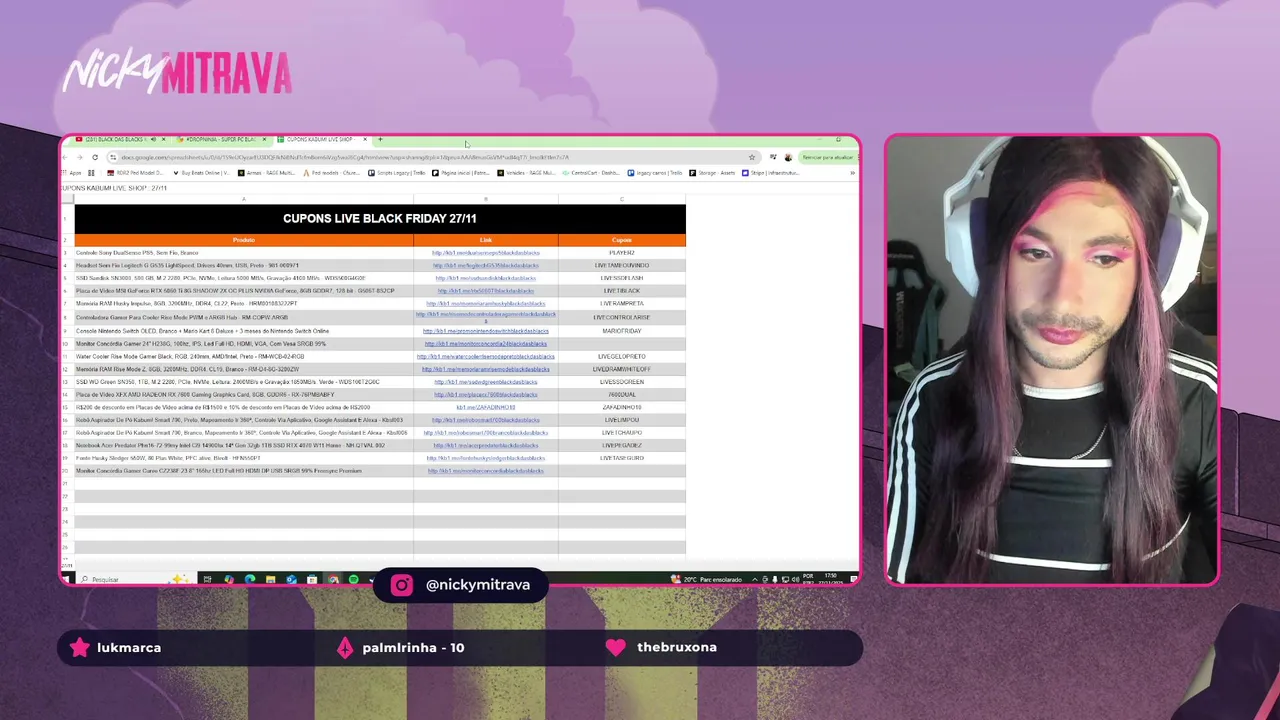Open the Armas - RAGE Multi bookmark
The height and width of the screenshot is (720, 1280).
[x=267, y=173]
